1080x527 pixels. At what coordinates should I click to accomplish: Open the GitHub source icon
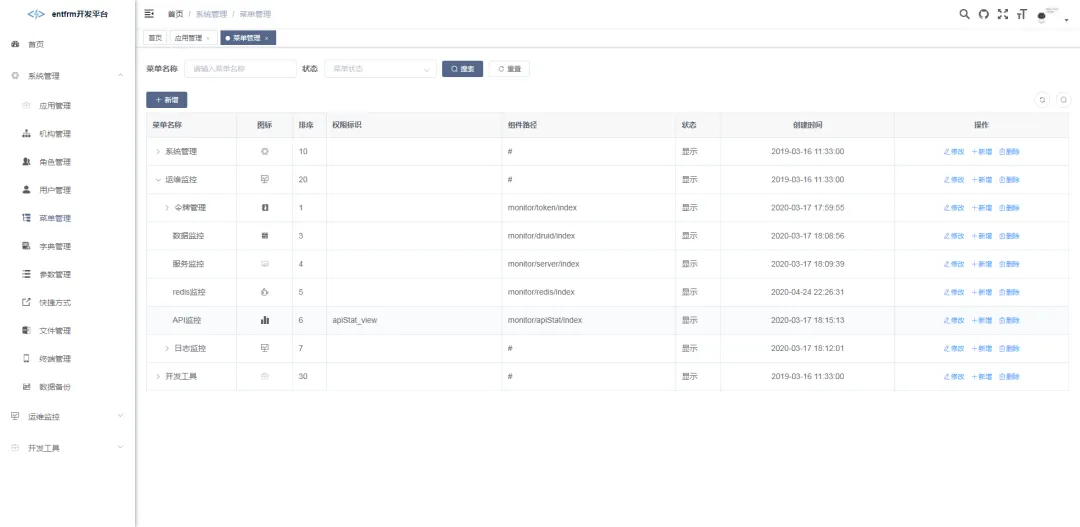click(x=984, y=14)
